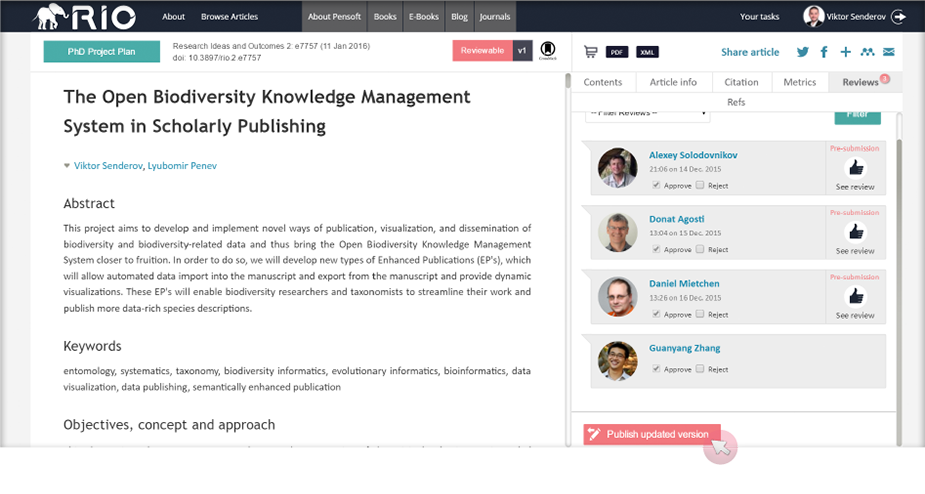Click the plus share icon

(845, 52)
